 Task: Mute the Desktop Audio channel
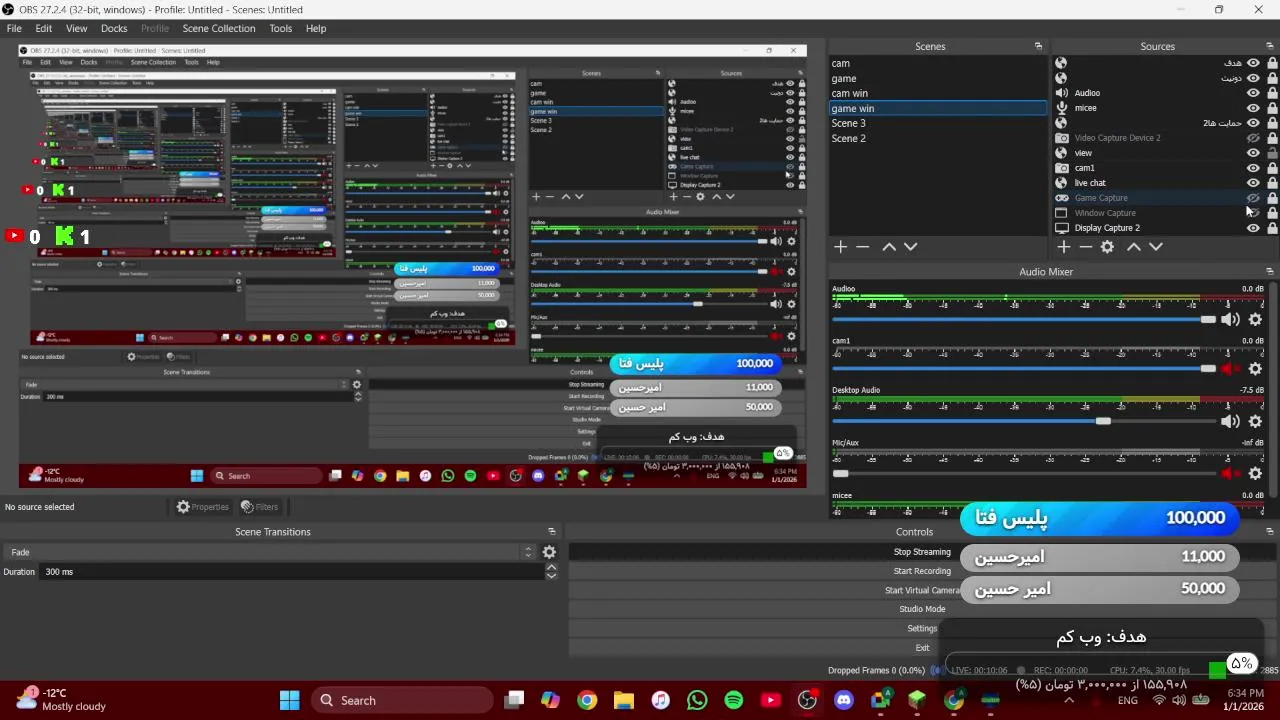tap(1230, 422)
